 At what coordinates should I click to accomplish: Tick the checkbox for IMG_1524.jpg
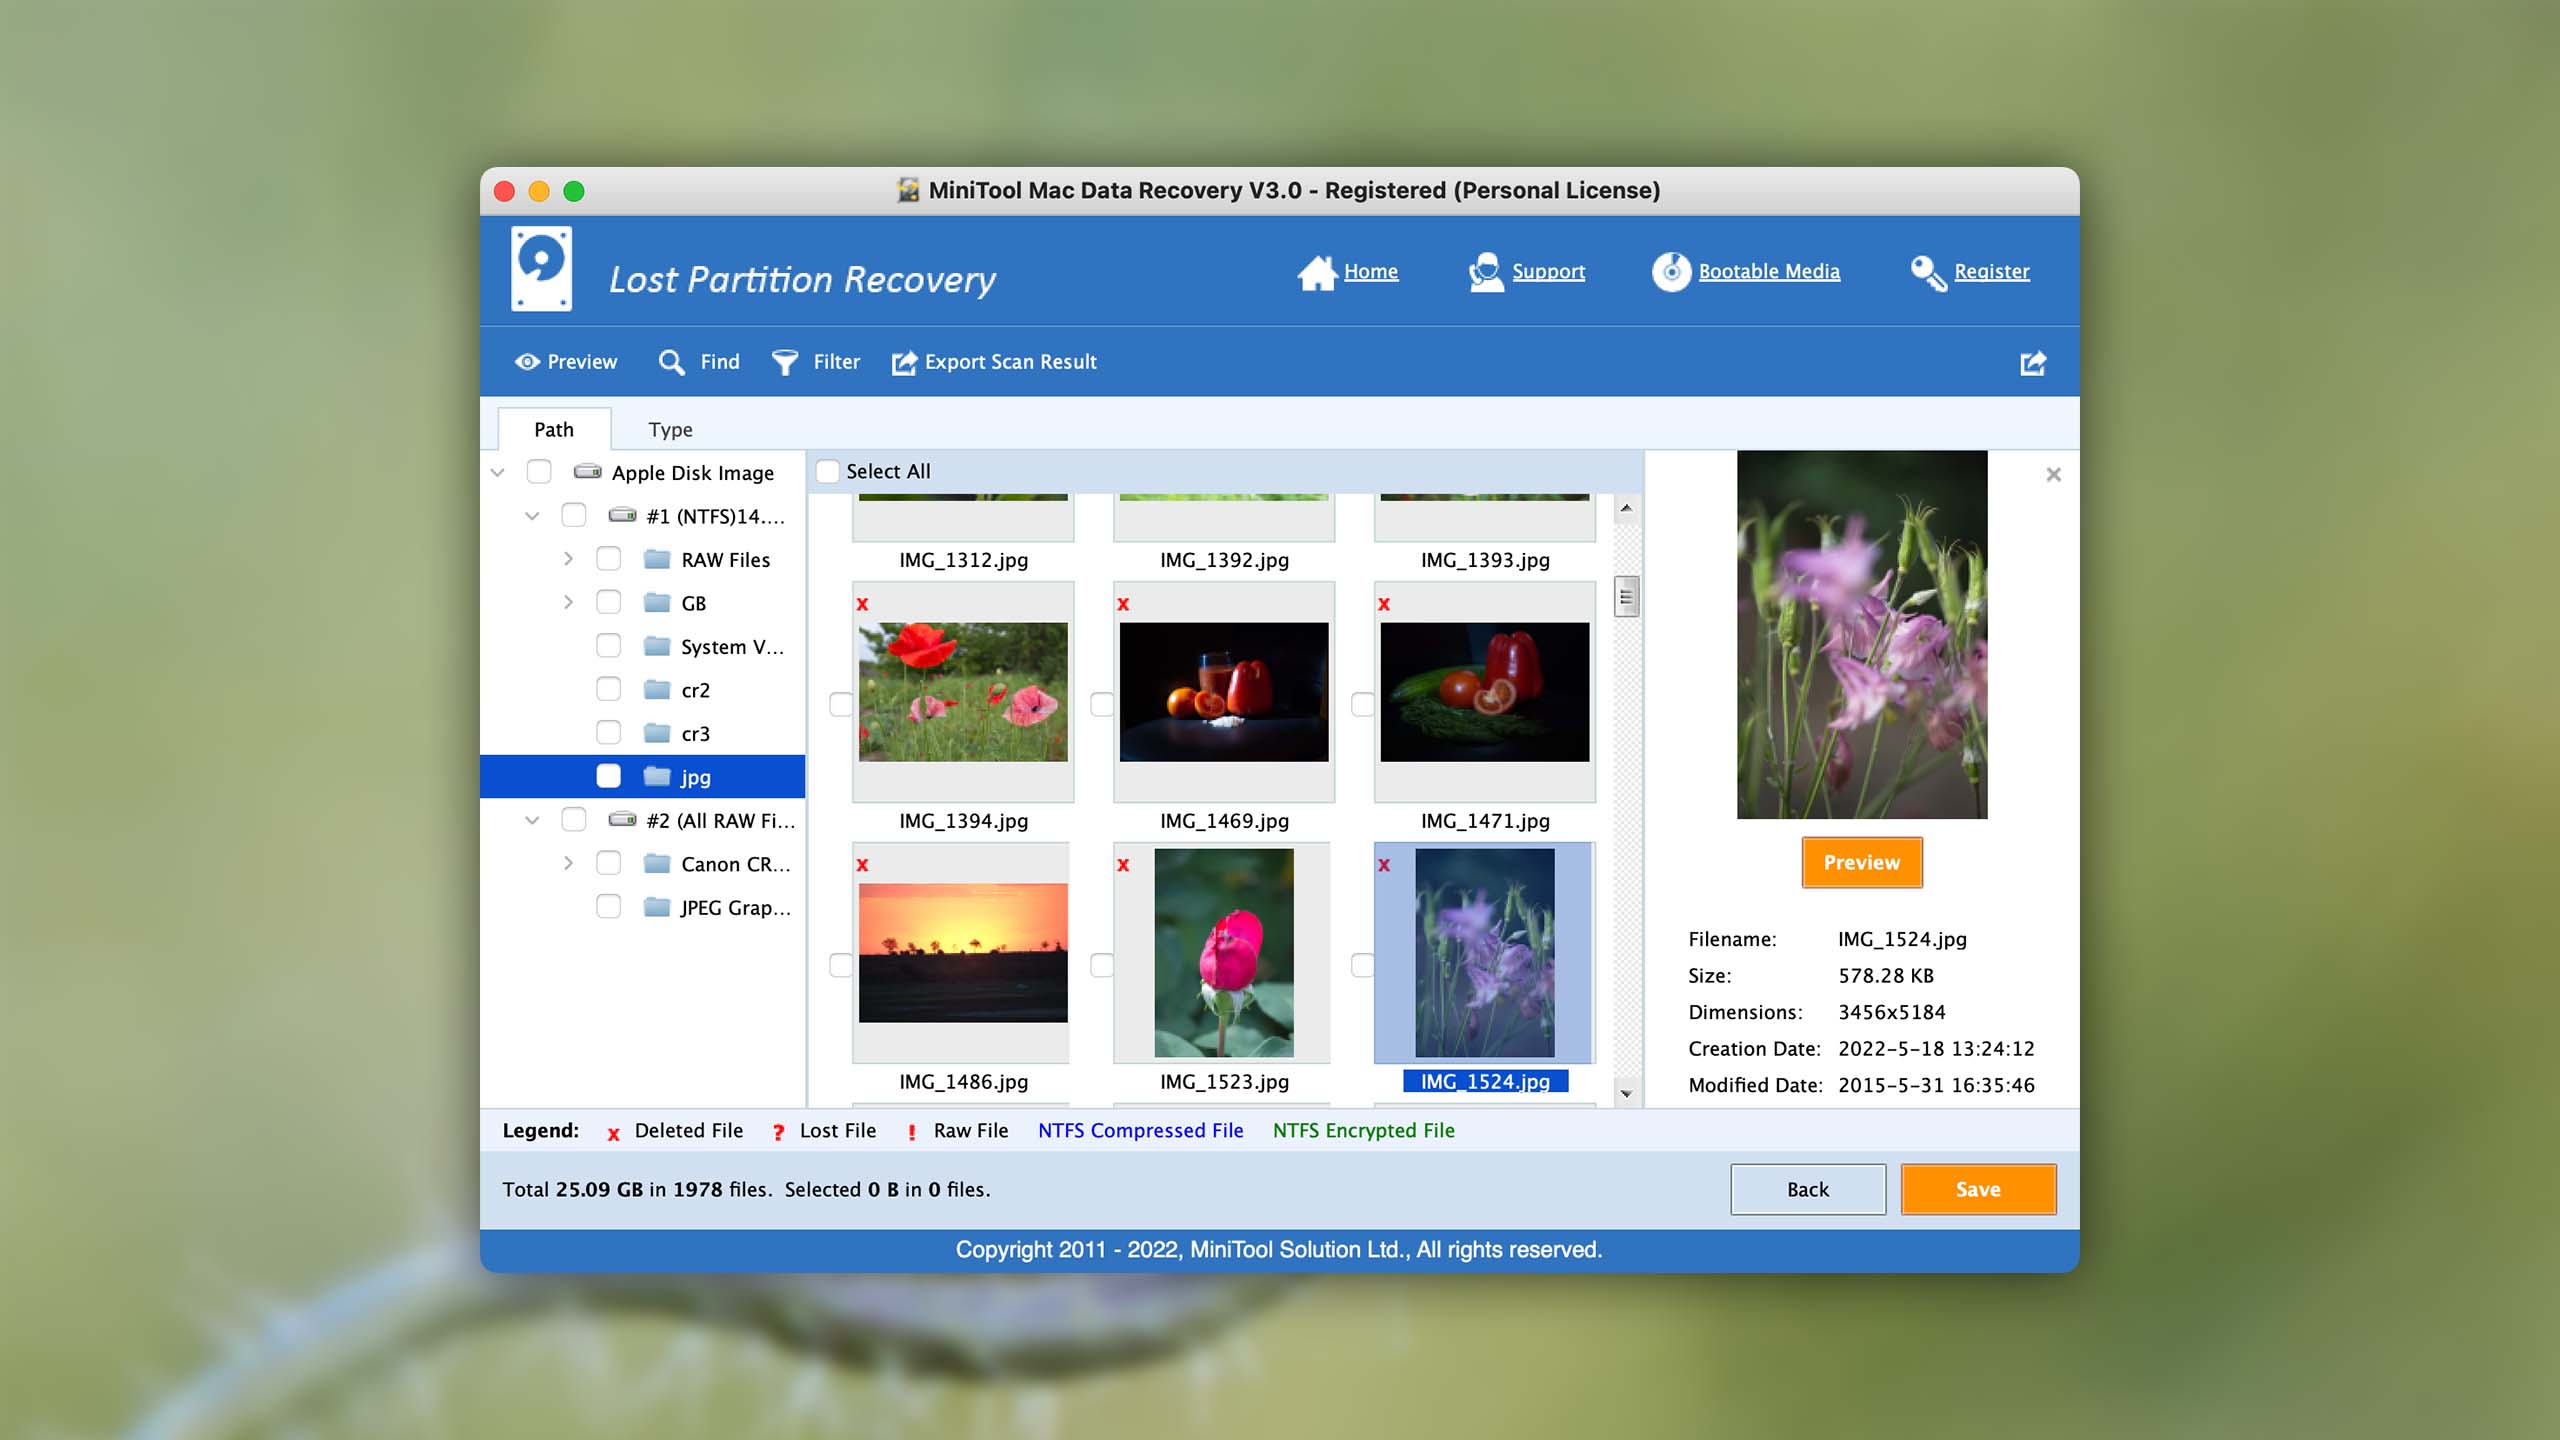[1362, 965]
